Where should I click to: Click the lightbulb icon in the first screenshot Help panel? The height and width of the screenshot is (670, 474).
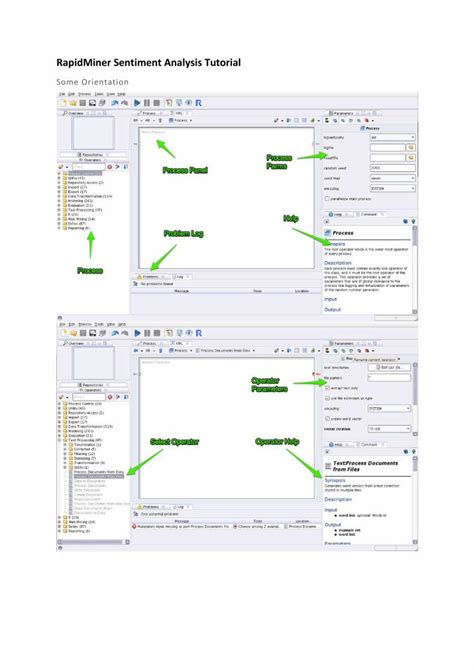pyautogui.click(x=413, y=221)
